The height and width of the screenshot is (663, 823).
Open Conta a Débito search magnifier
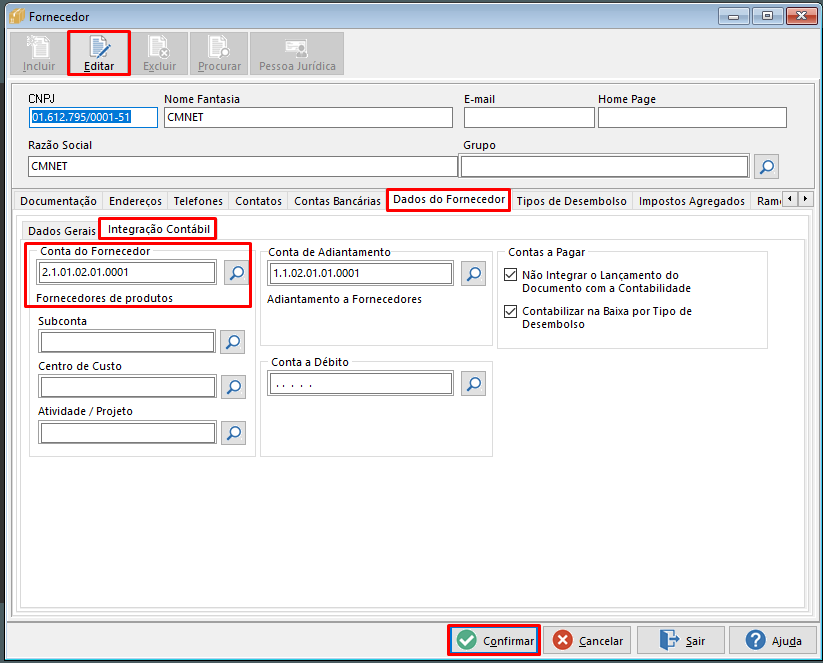(473, 384)
